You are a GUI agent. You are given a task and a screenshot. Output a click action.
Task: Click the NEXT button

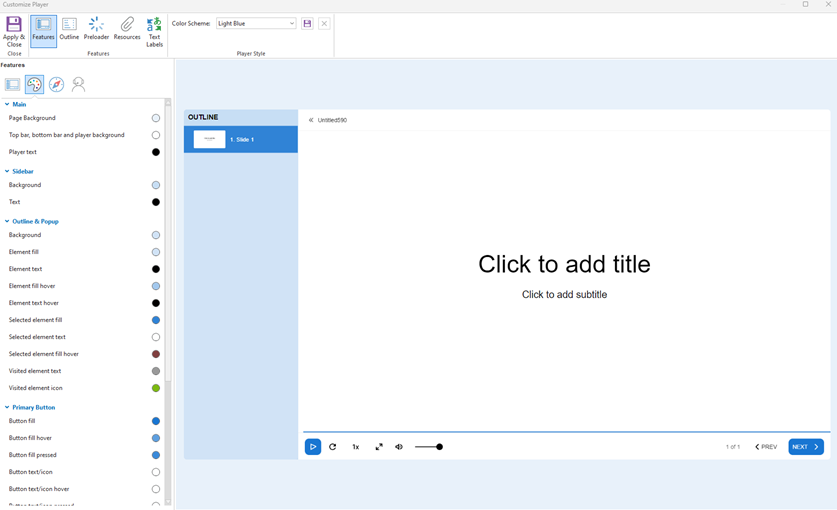click(806, 447)
